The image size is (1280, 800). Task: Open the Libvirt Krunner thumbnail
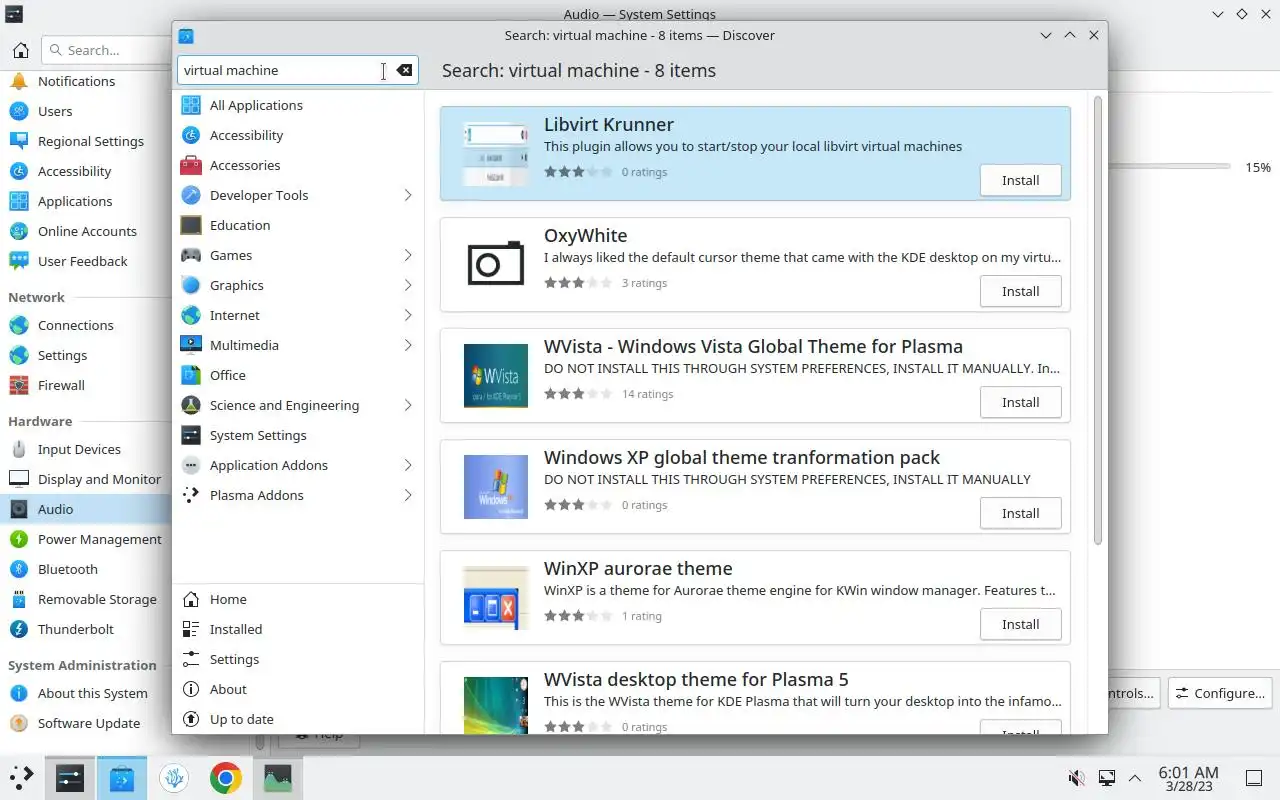496,153
